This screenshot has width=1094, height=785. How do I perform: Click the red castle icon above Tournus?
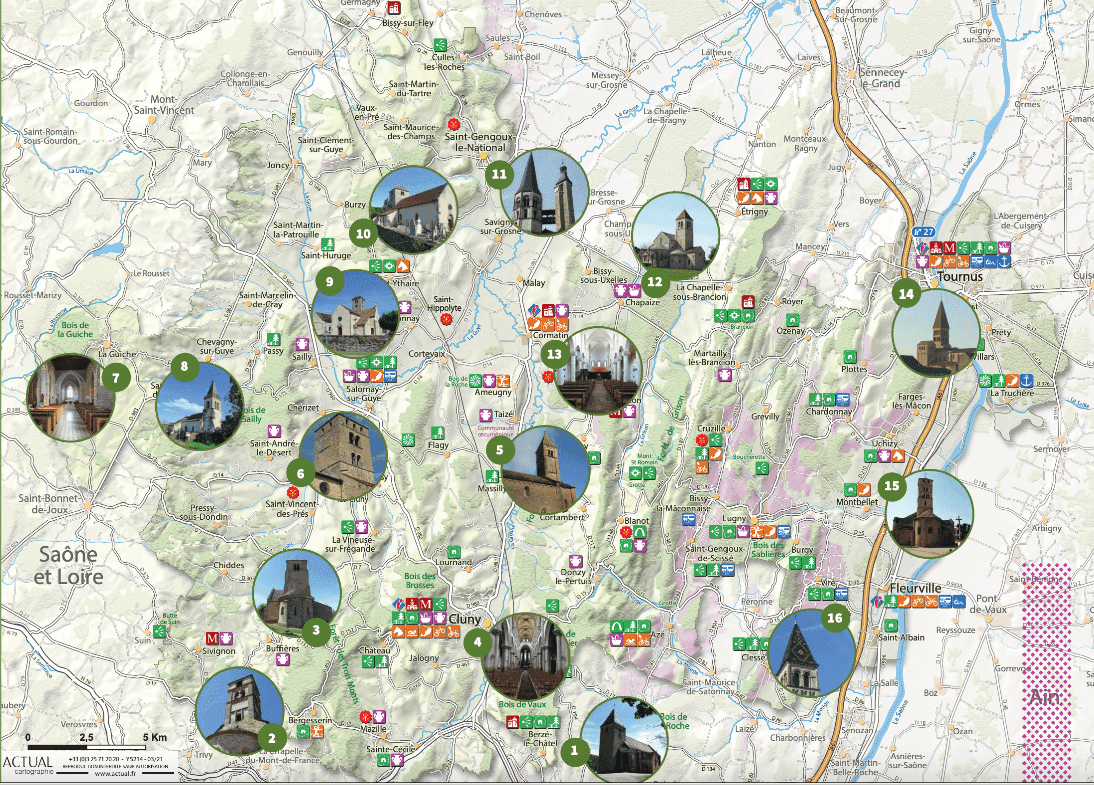point(937,247)
